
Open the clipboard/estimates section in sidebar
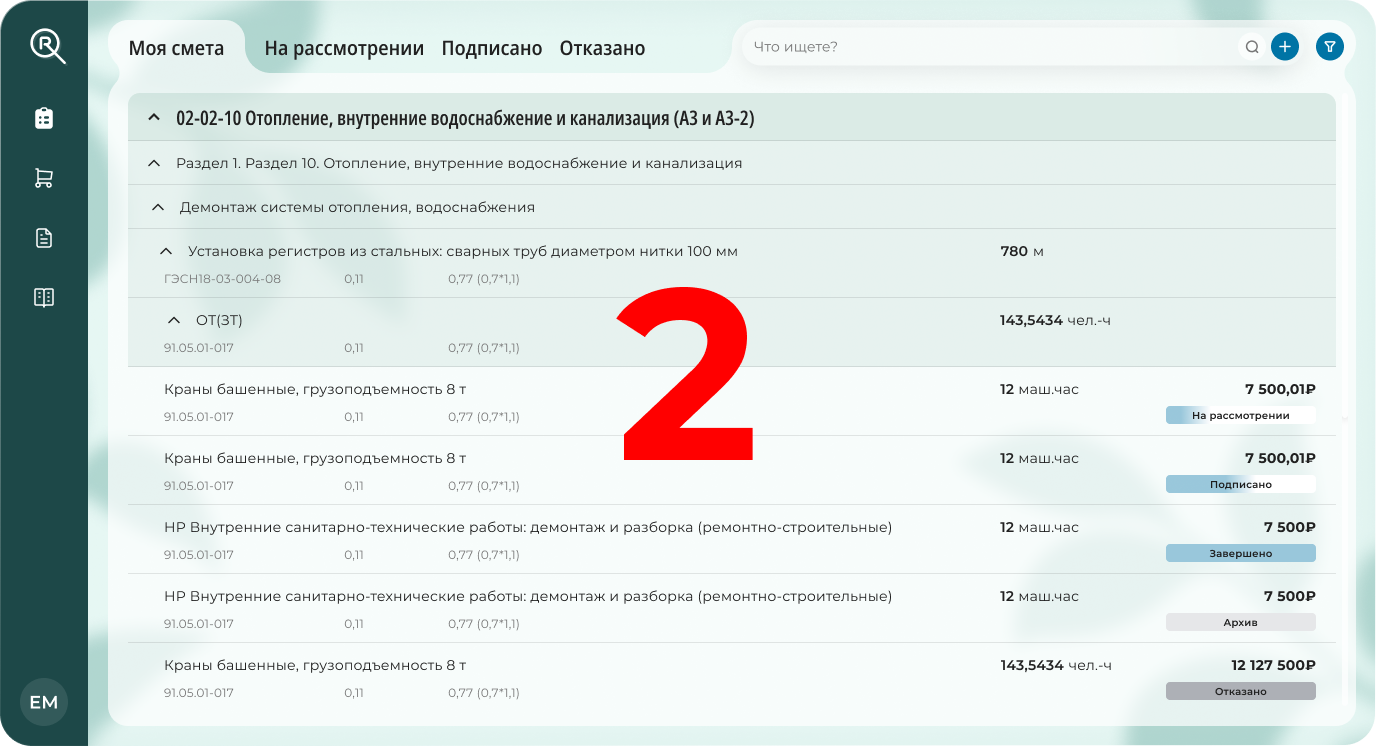(44, 118)
